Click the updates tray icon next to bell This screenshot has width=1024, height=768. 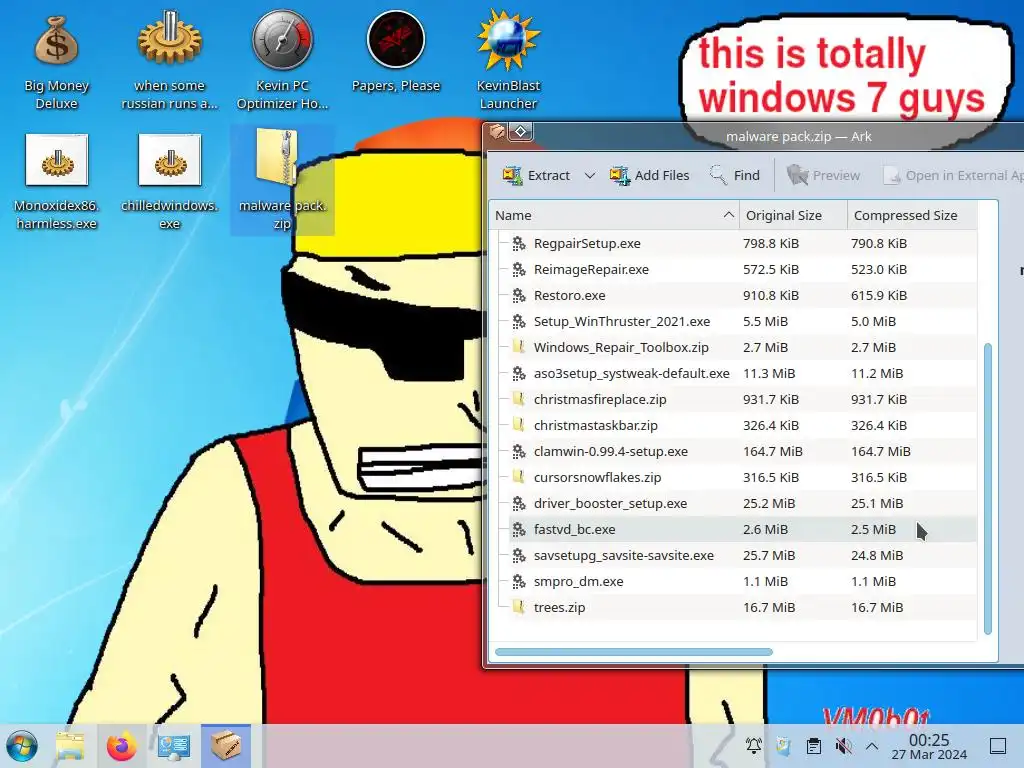783,745
